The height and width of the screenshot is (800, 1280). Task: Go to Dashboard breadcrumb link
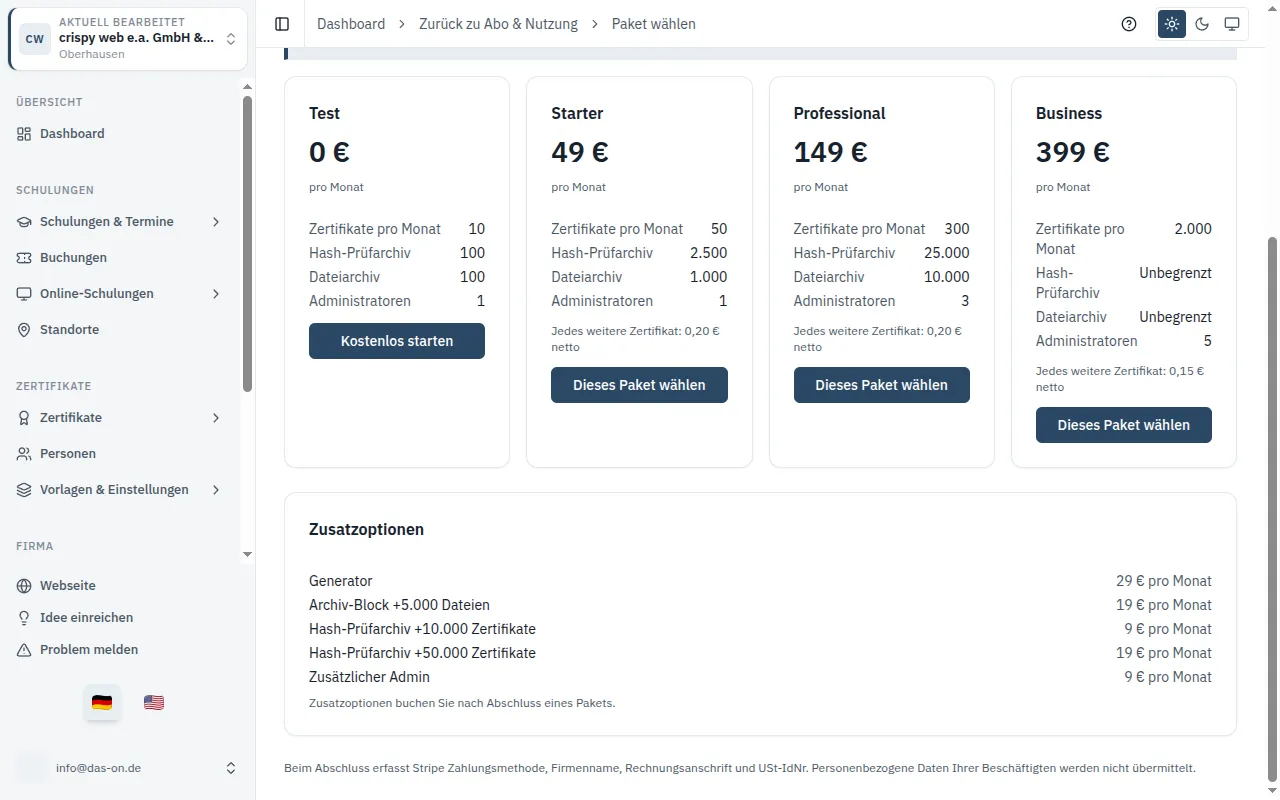tap(351, 24)
